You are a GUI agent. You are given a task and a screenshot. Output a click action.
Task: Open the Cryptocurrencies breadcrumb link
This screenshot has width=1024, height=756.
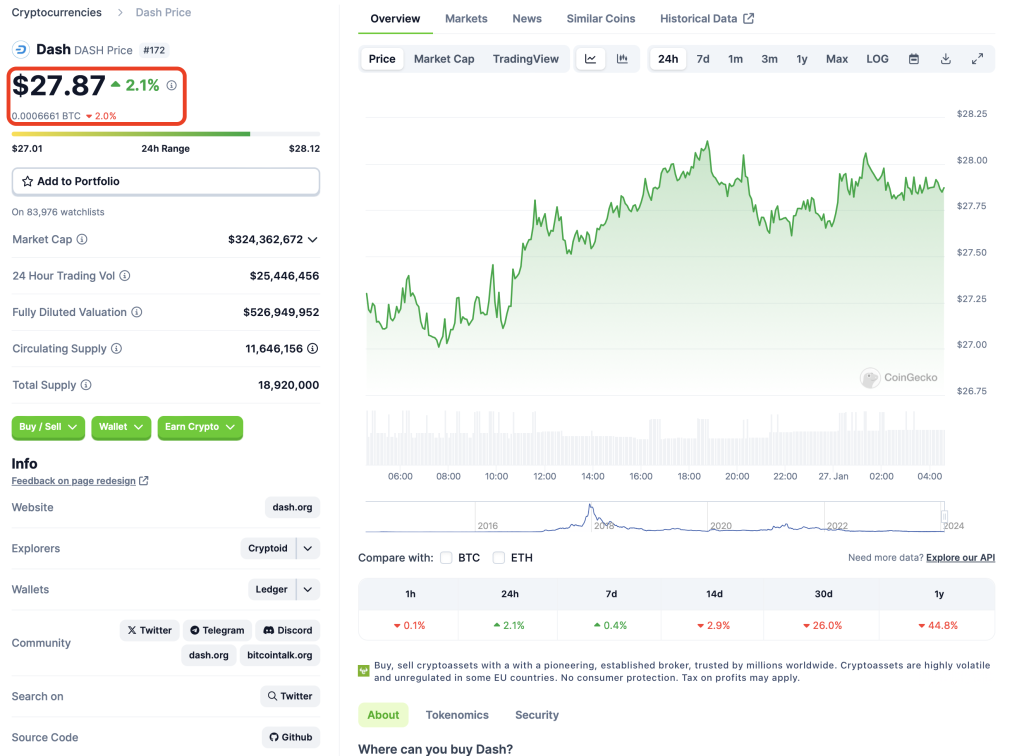[x=57, y=12]
